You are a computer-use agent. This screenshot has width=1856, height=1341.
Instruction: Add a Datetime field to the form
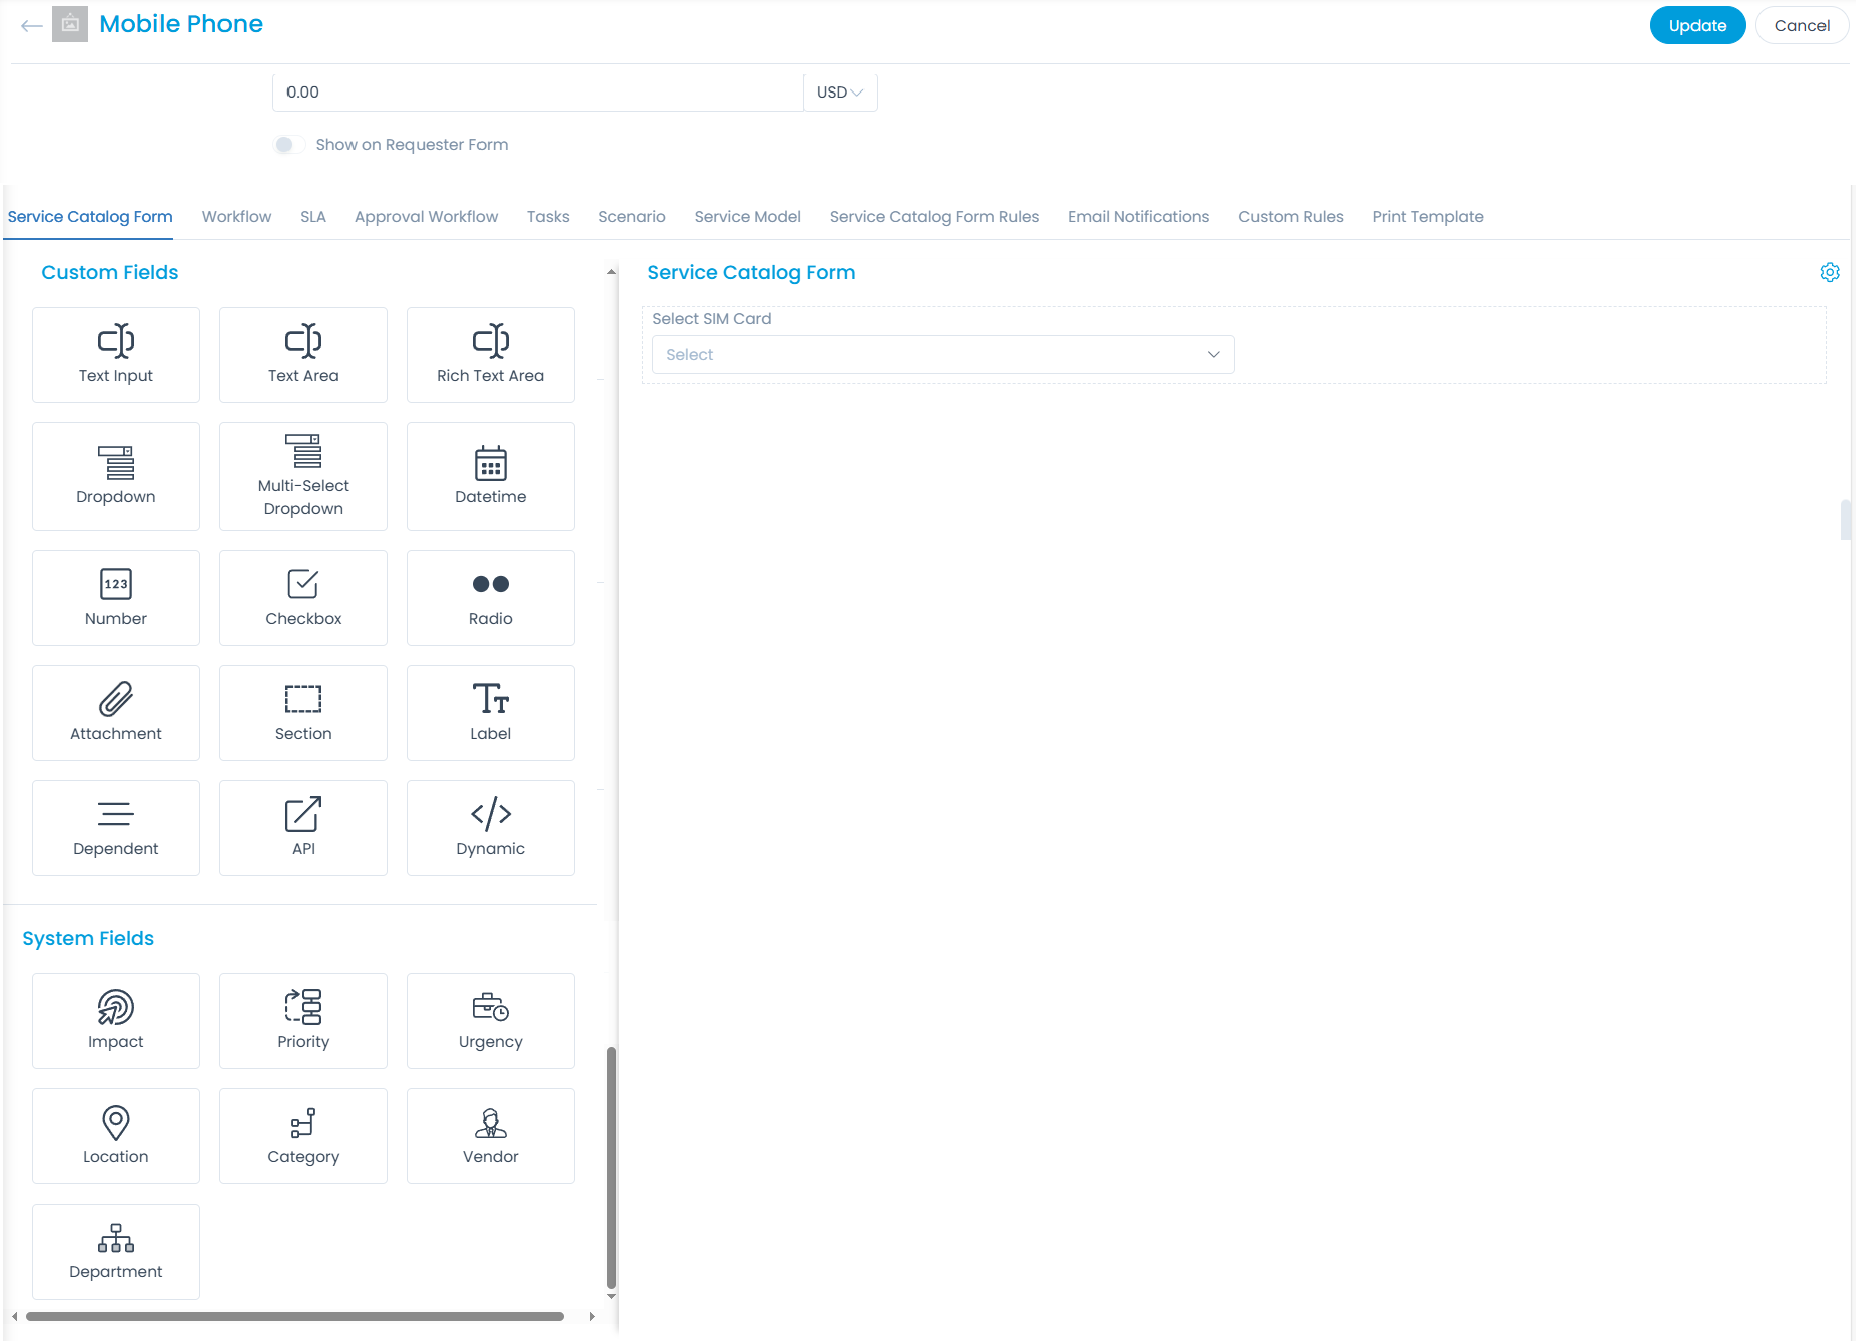[x=490, y=476]
